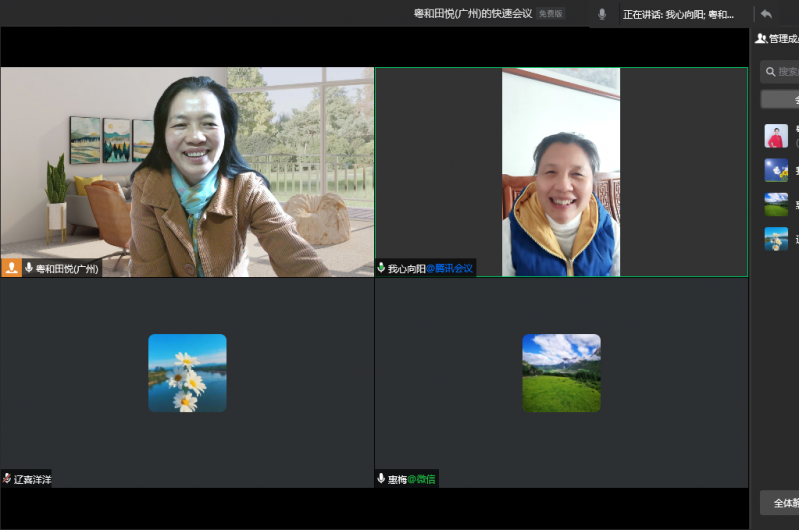799x530 pixels.
Task: Click the reply arrow icon at top right
Action: [x=766, y=14]
